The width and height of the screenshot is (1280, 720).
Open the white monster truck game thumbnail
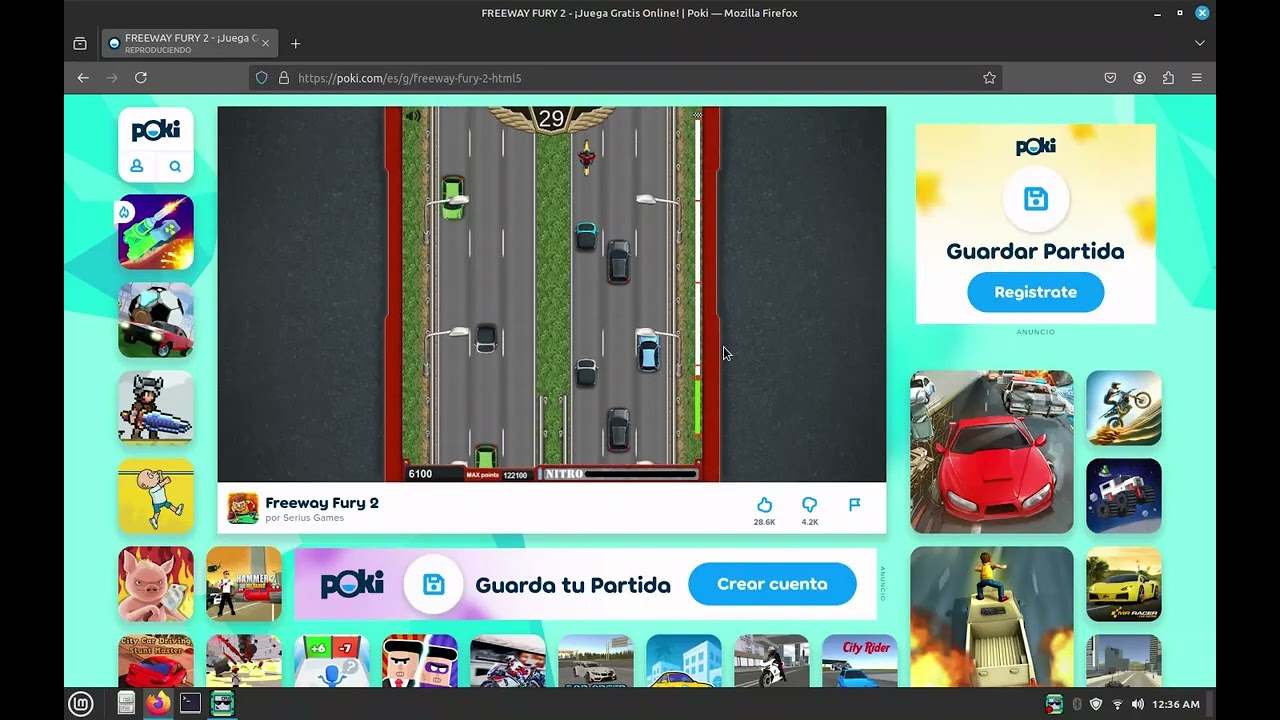click(1124, 496)
